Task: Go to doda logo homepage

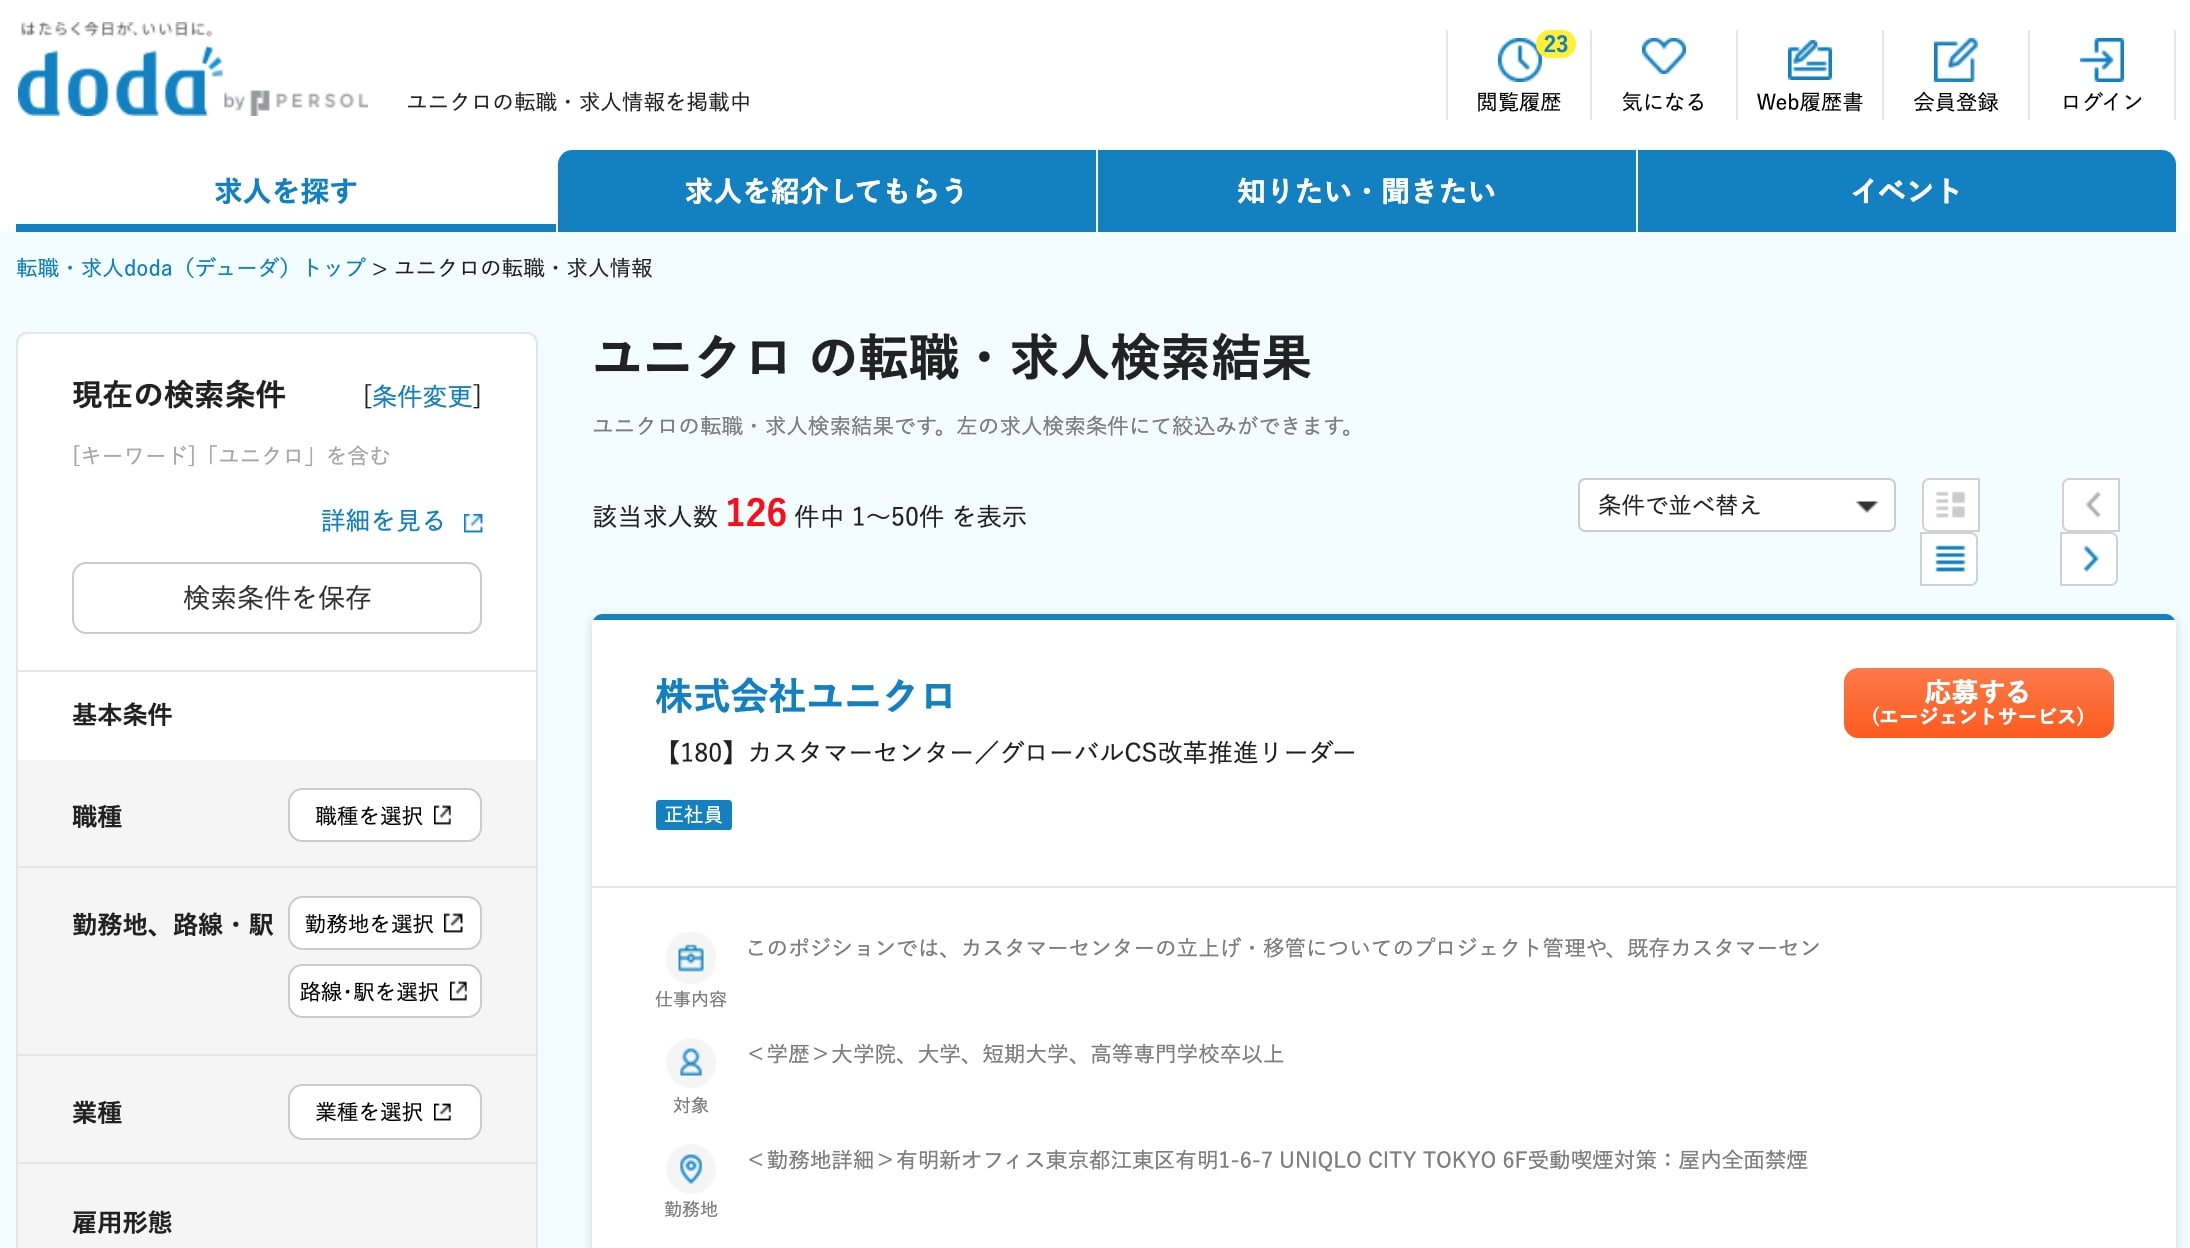Action: (x=120, y=83)
